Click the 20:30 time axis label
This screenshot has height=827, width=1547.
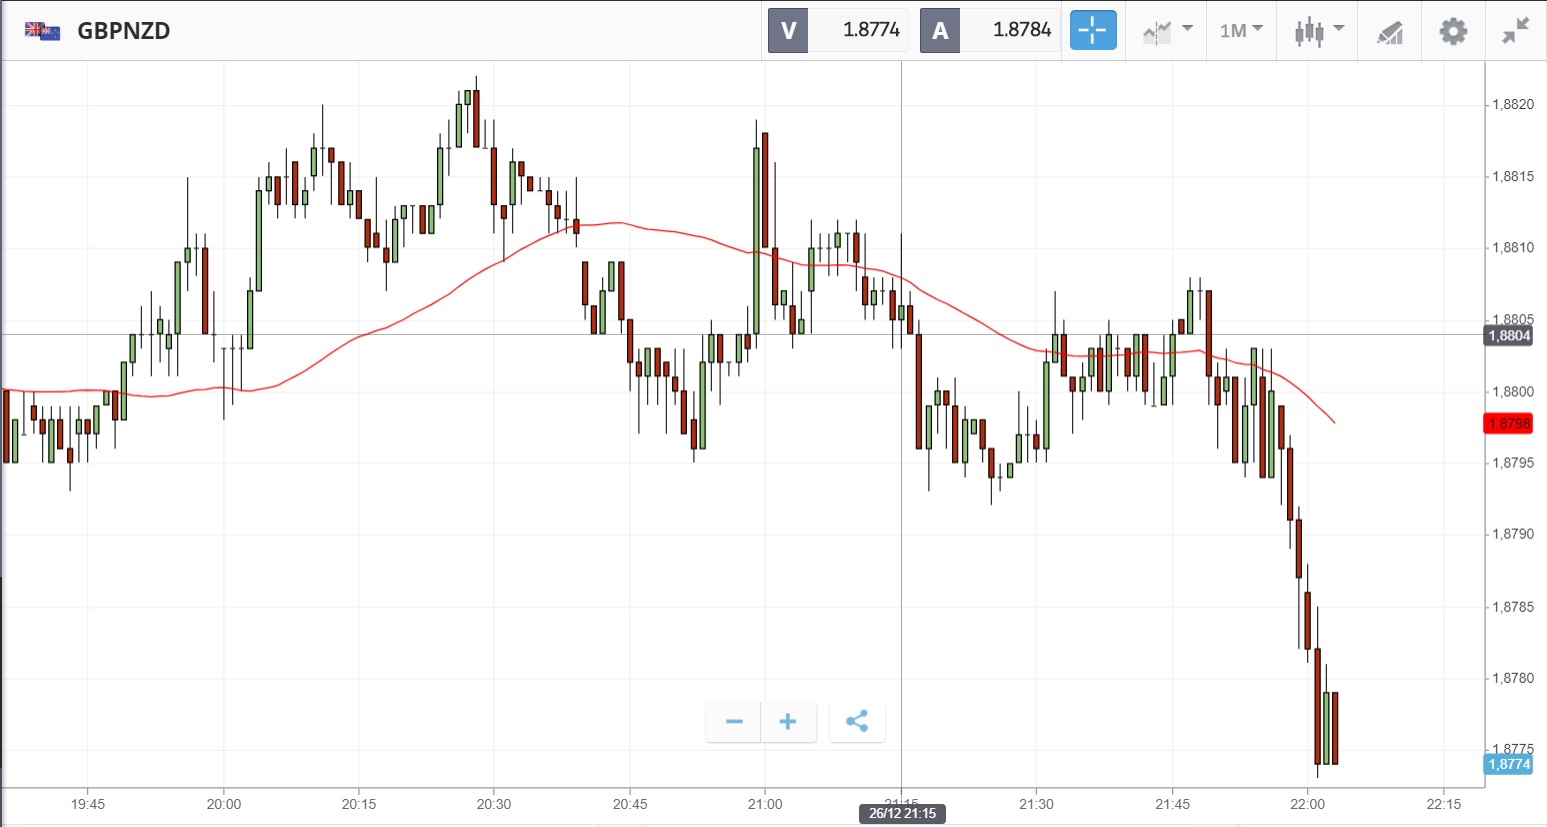494,804
